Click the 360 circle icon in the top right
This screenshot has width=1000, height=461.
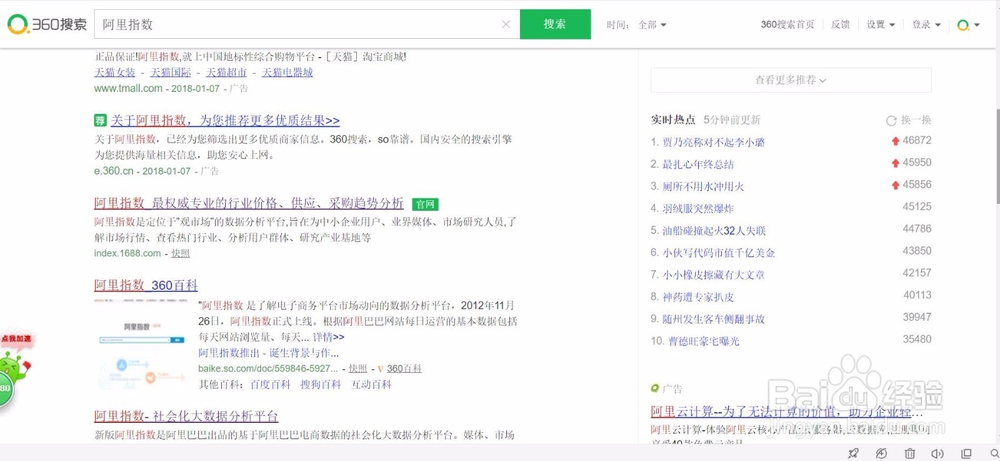(964, 24)
